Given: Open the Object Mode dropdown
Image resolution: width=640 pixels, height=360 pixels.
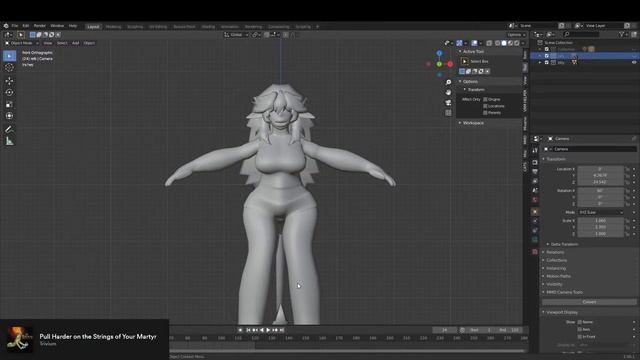Looking at the screenshot, I should pyautogui.click(x=22, y=43).
